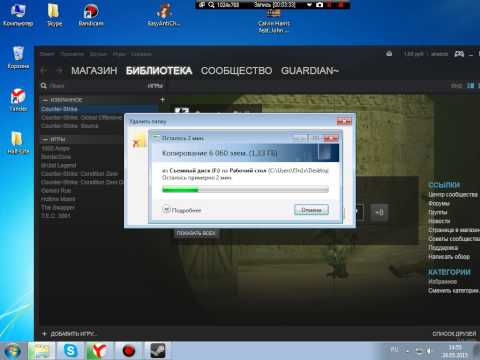Open Yandex browser from the taskbar
The height and width of the screenshot is (360, 480).
[99, 351]
